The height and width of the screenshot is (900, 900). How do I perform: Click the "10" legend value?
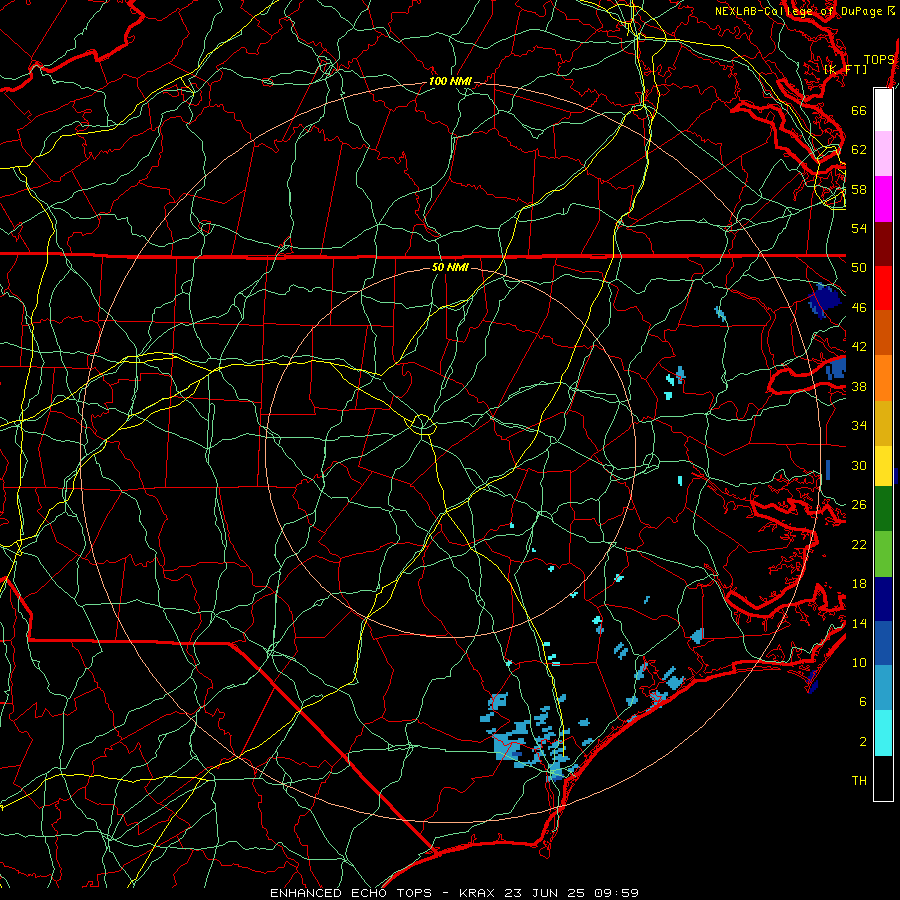point(859,663)
